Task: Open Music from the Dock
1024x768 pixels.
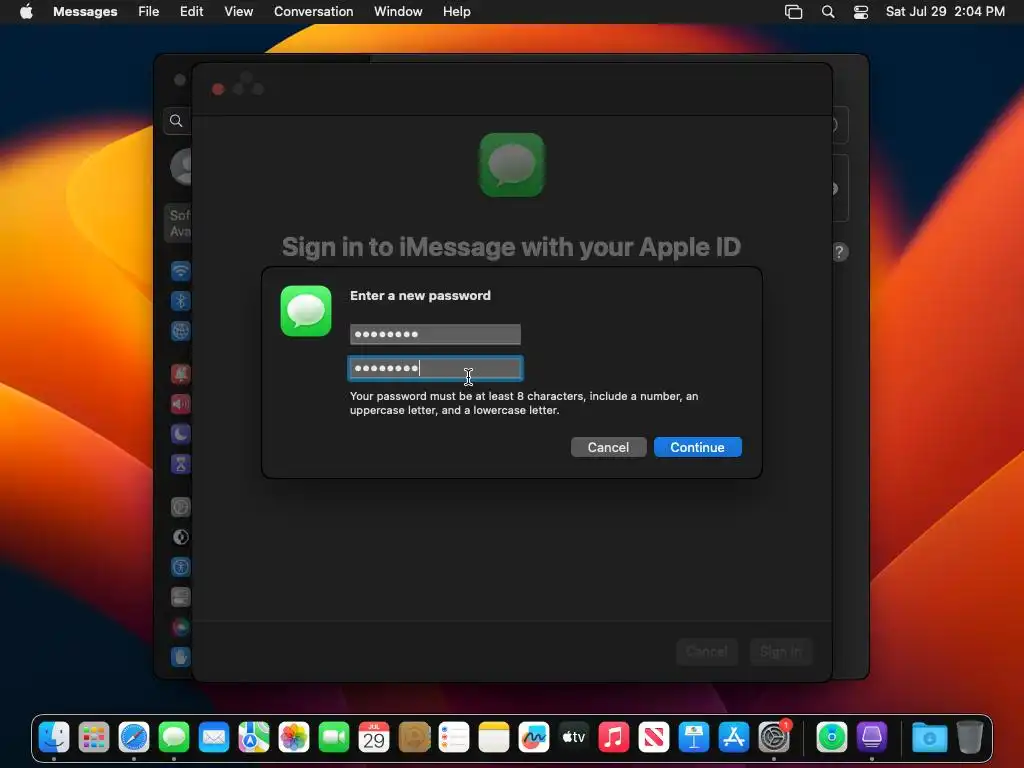Action: coord(614,737)
